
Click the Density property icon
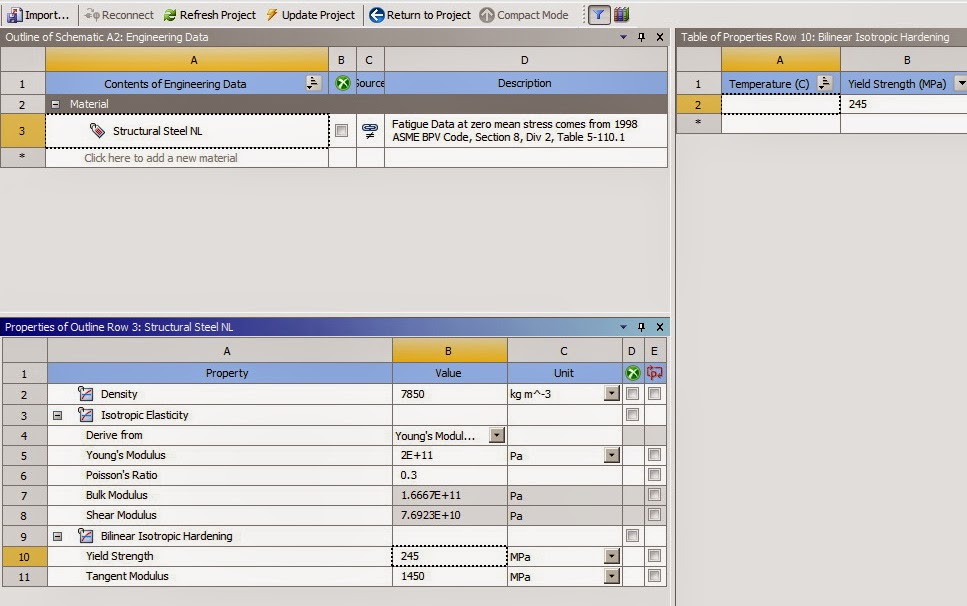[x=86, y=393]
